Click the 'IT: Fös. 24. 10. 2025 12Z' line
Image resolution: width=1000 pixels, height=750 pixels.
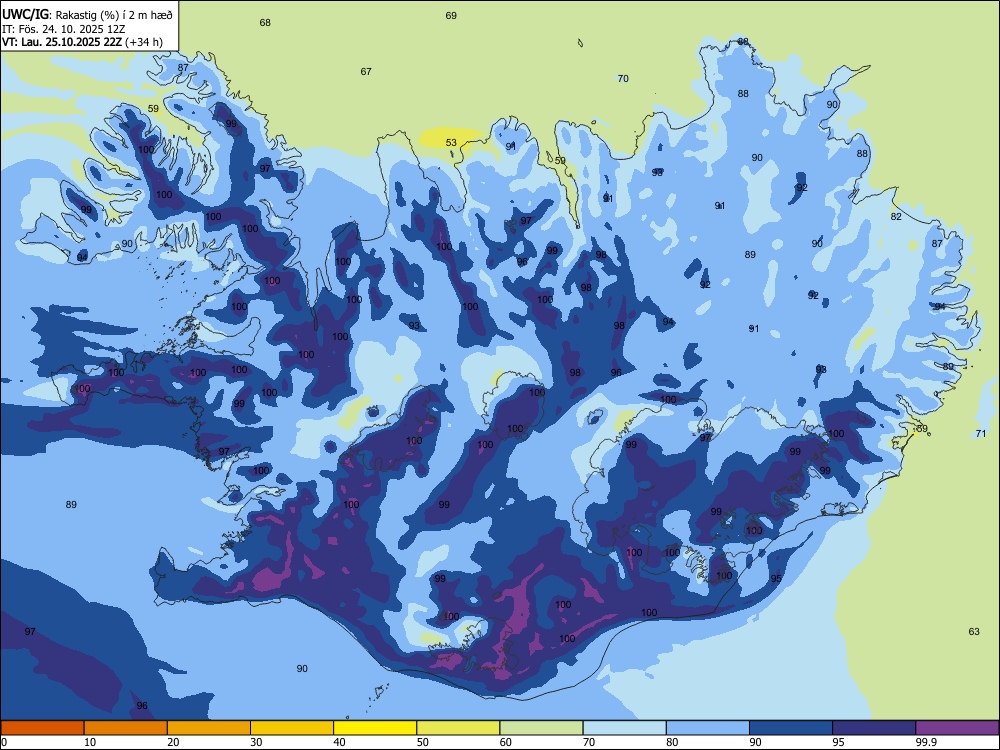point(63,29)
